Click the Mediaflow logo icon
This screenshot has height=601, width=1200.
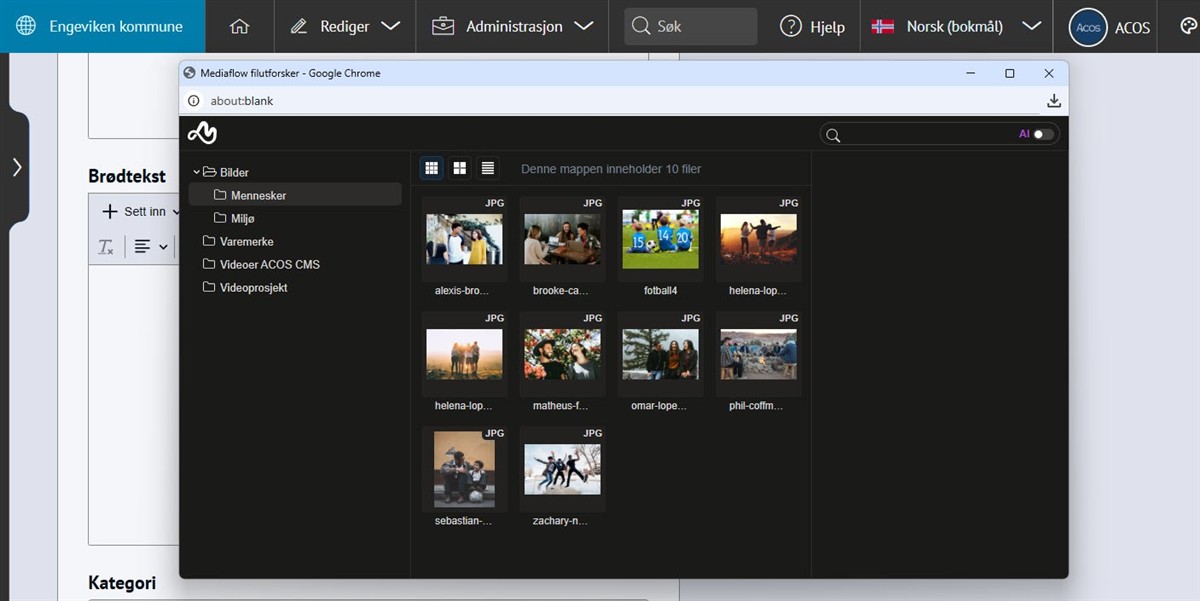pos(202,133)
